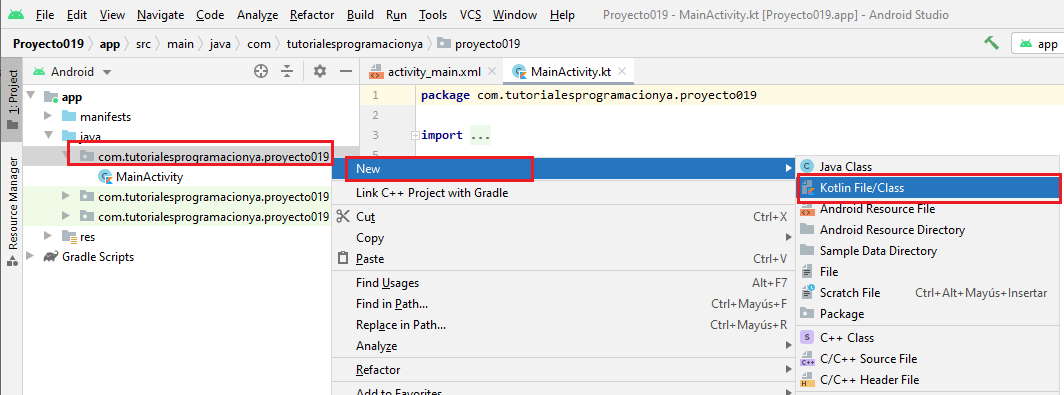Screen dimensions: 1064x395
Task: Open the File menu
Action: click(45, 14)
